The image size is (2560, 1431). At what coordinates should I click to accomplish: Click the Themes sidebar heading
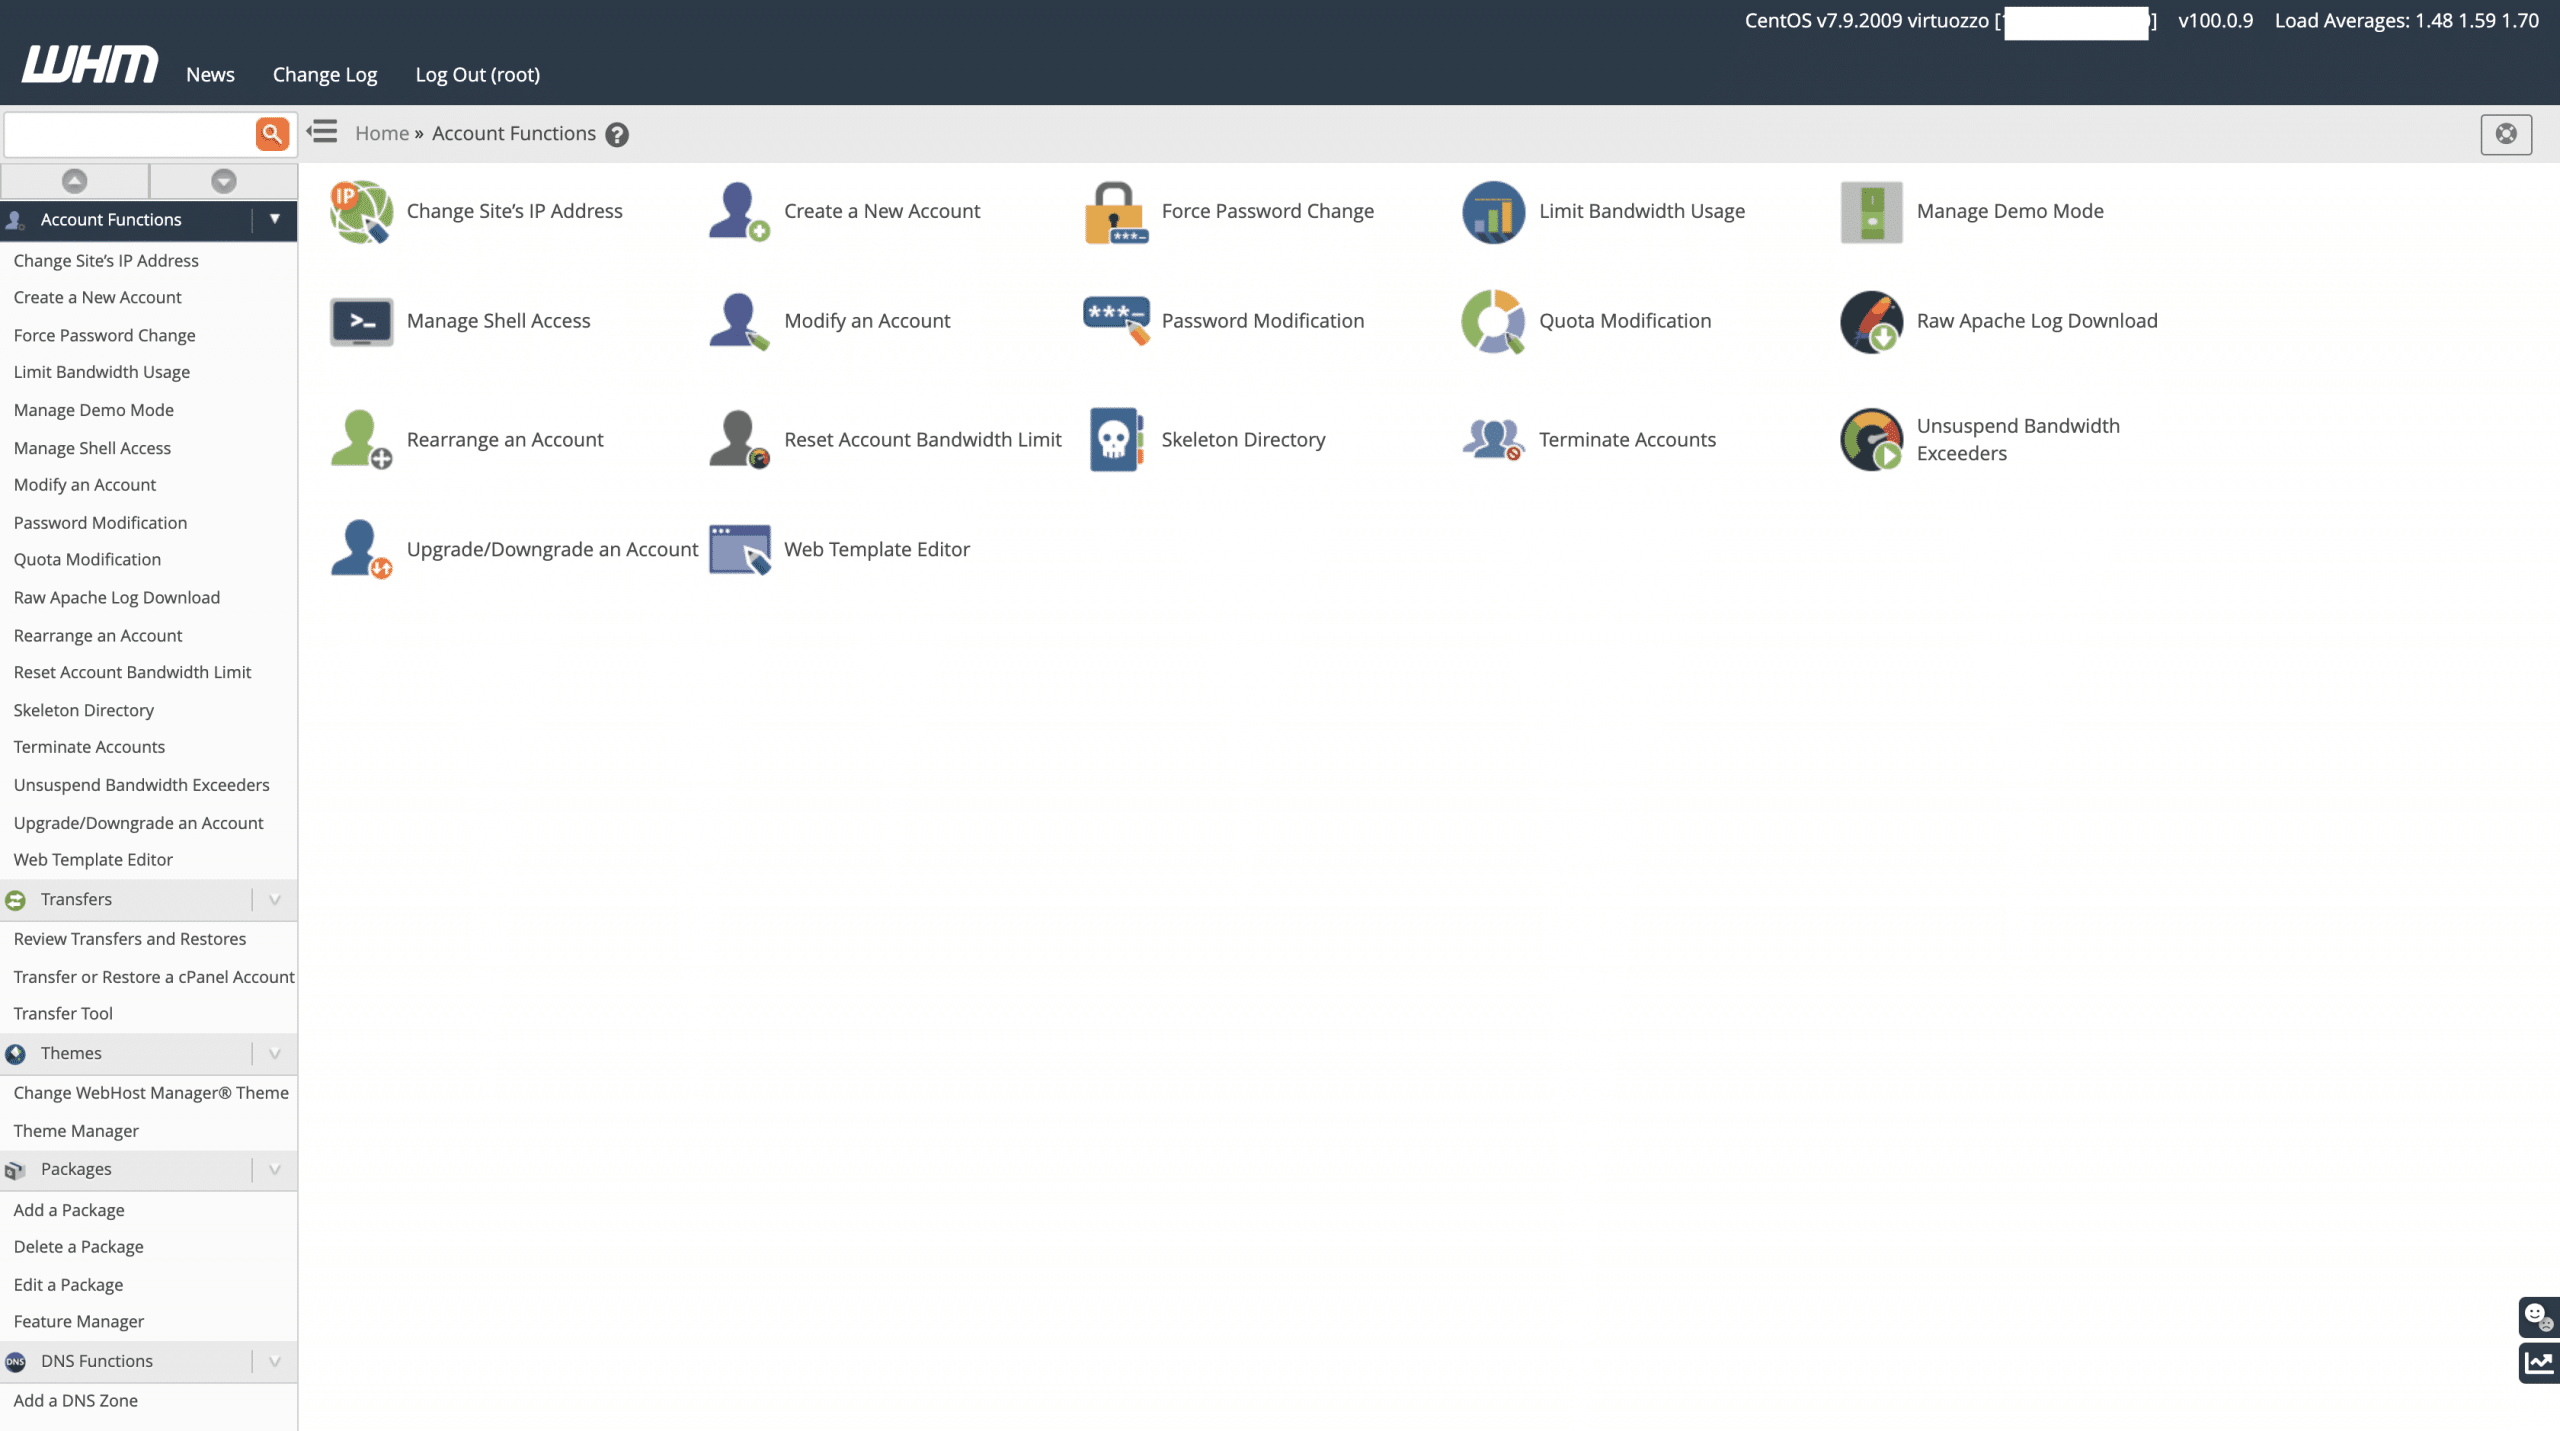click(71, 1053)
